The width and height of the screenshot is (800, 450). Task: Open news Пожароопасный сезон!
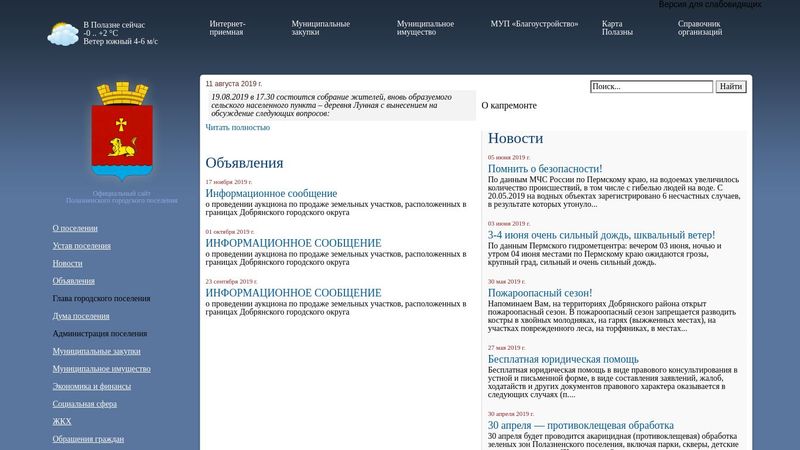coord(540,293)
